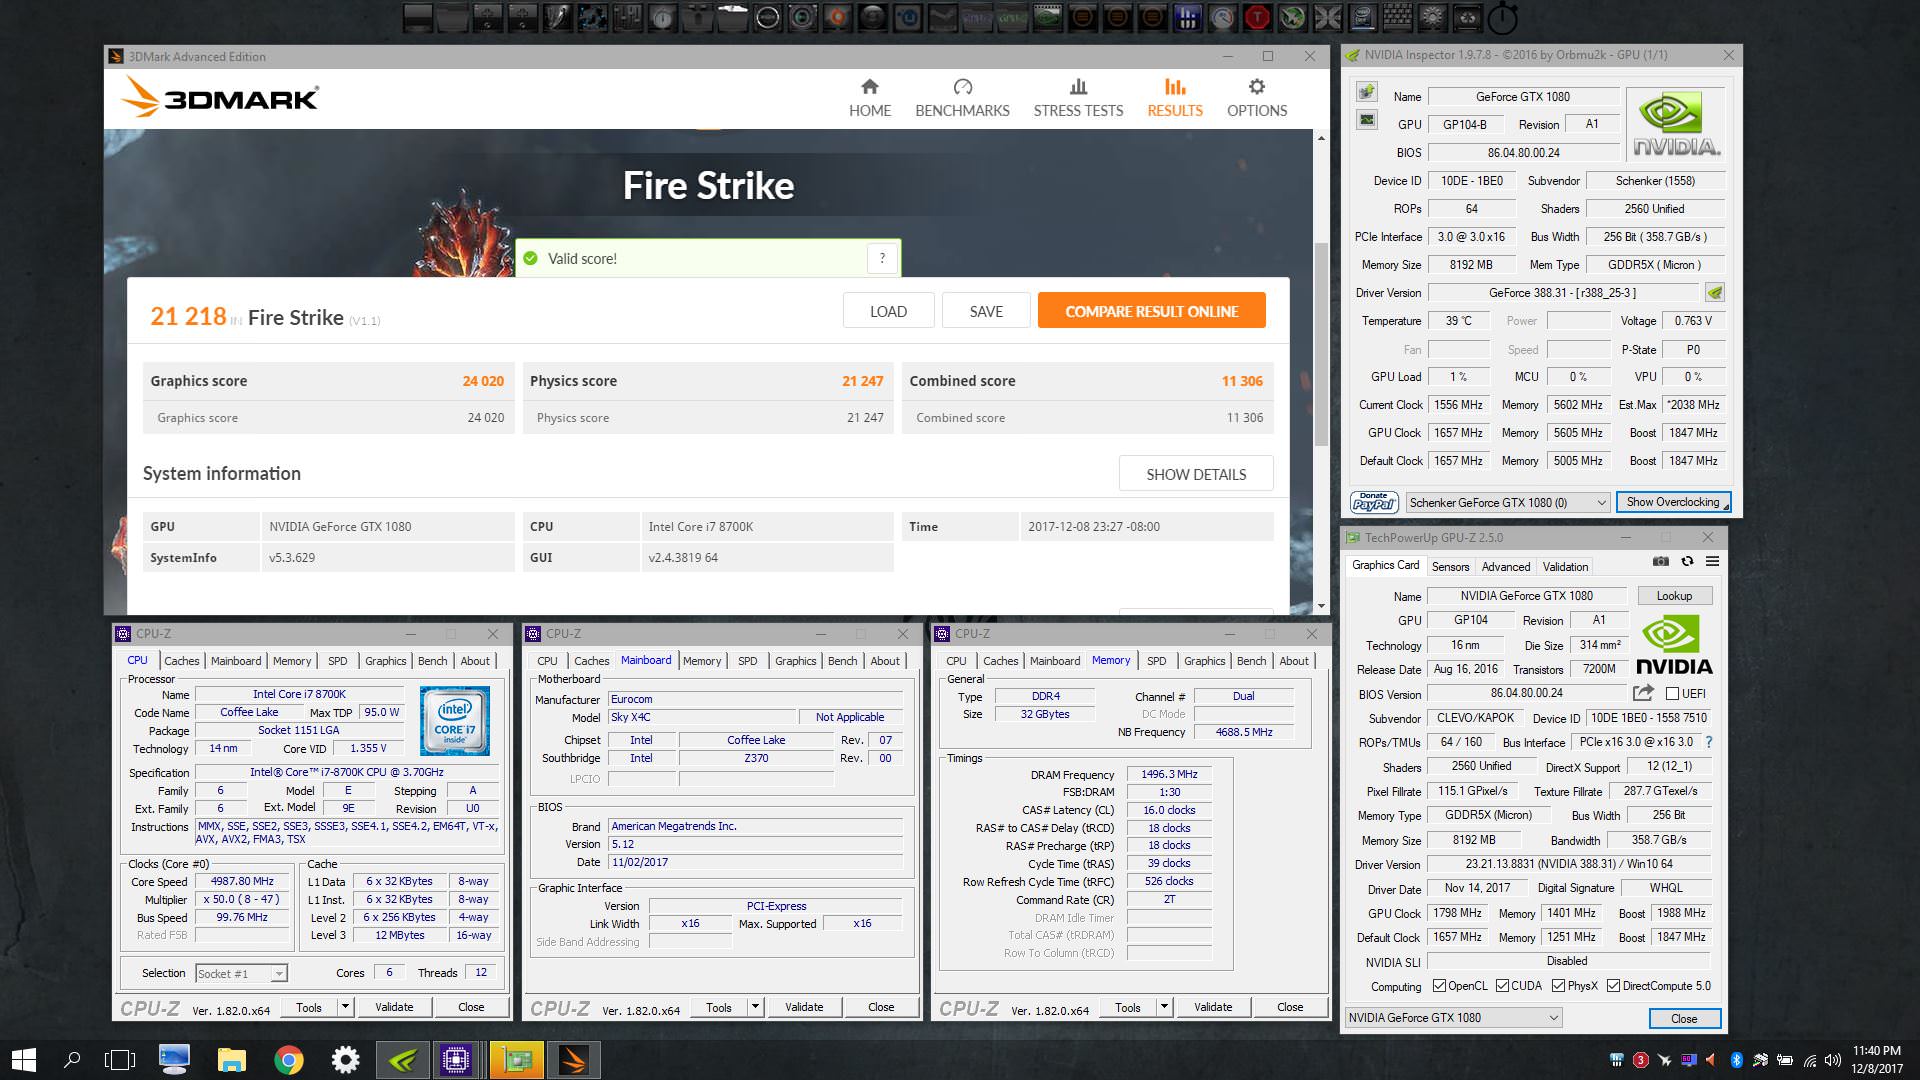1920x1080 pixels.
Task: Switch to NVIDIA Inspector taskbar icon
Action: pyautogui.click(x=402, y=1059)
